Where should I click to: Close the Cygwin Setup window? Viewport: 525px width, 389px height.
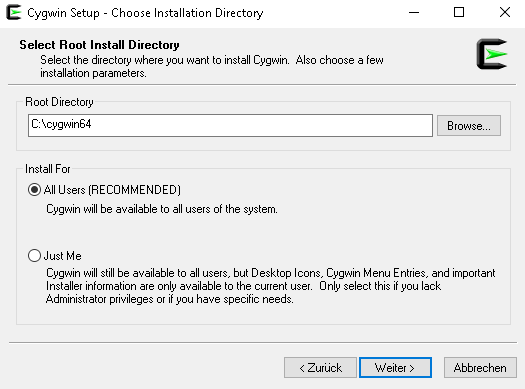pyautogui.click(x=504, y=13)
